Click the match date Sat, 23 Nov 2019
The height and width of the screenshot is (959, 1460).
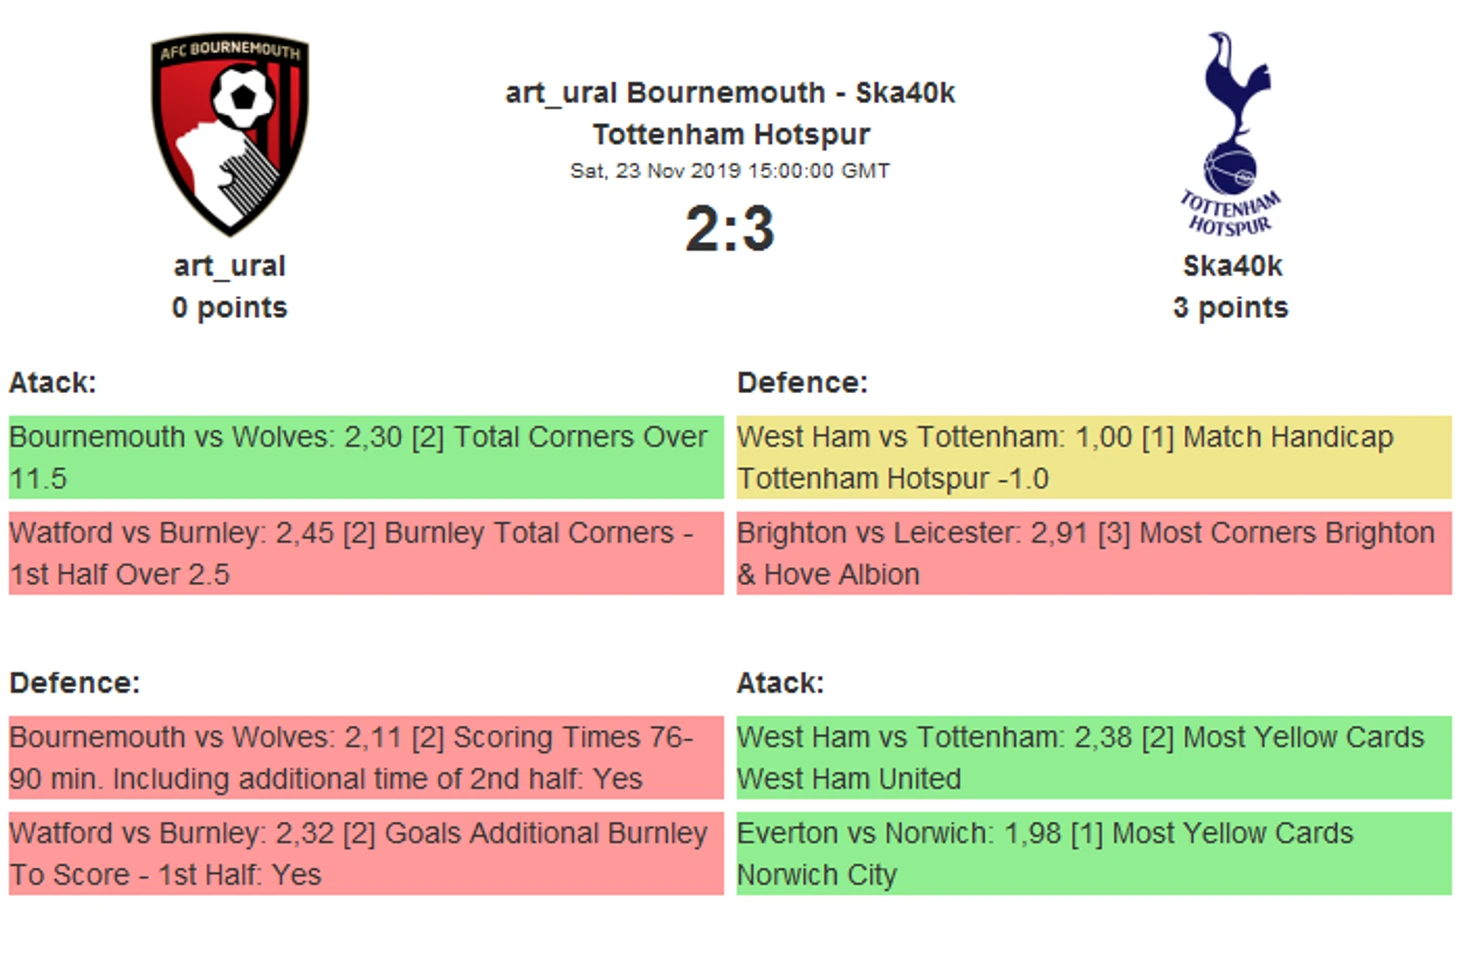[730, 171]
